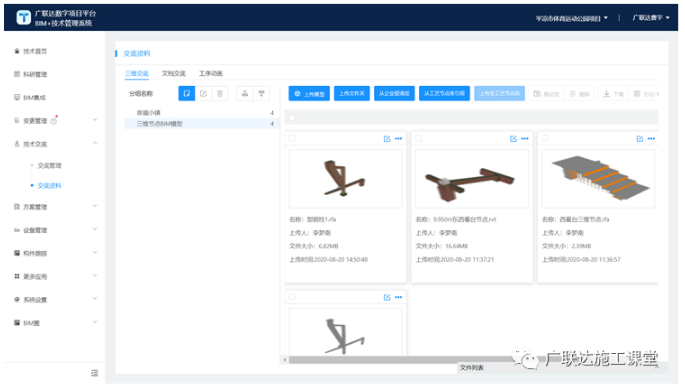Open more options on 西看台三维节点 card
The width and height of the screenshot is (685, 390).
pyautogui.click(x=651, y=139)
